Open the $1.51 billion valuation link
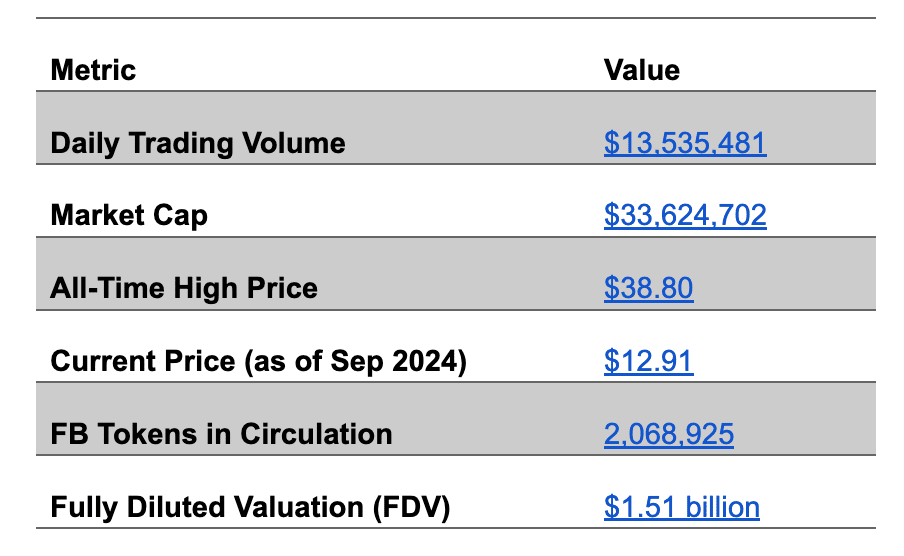904x556 pixels. (681, 507)
